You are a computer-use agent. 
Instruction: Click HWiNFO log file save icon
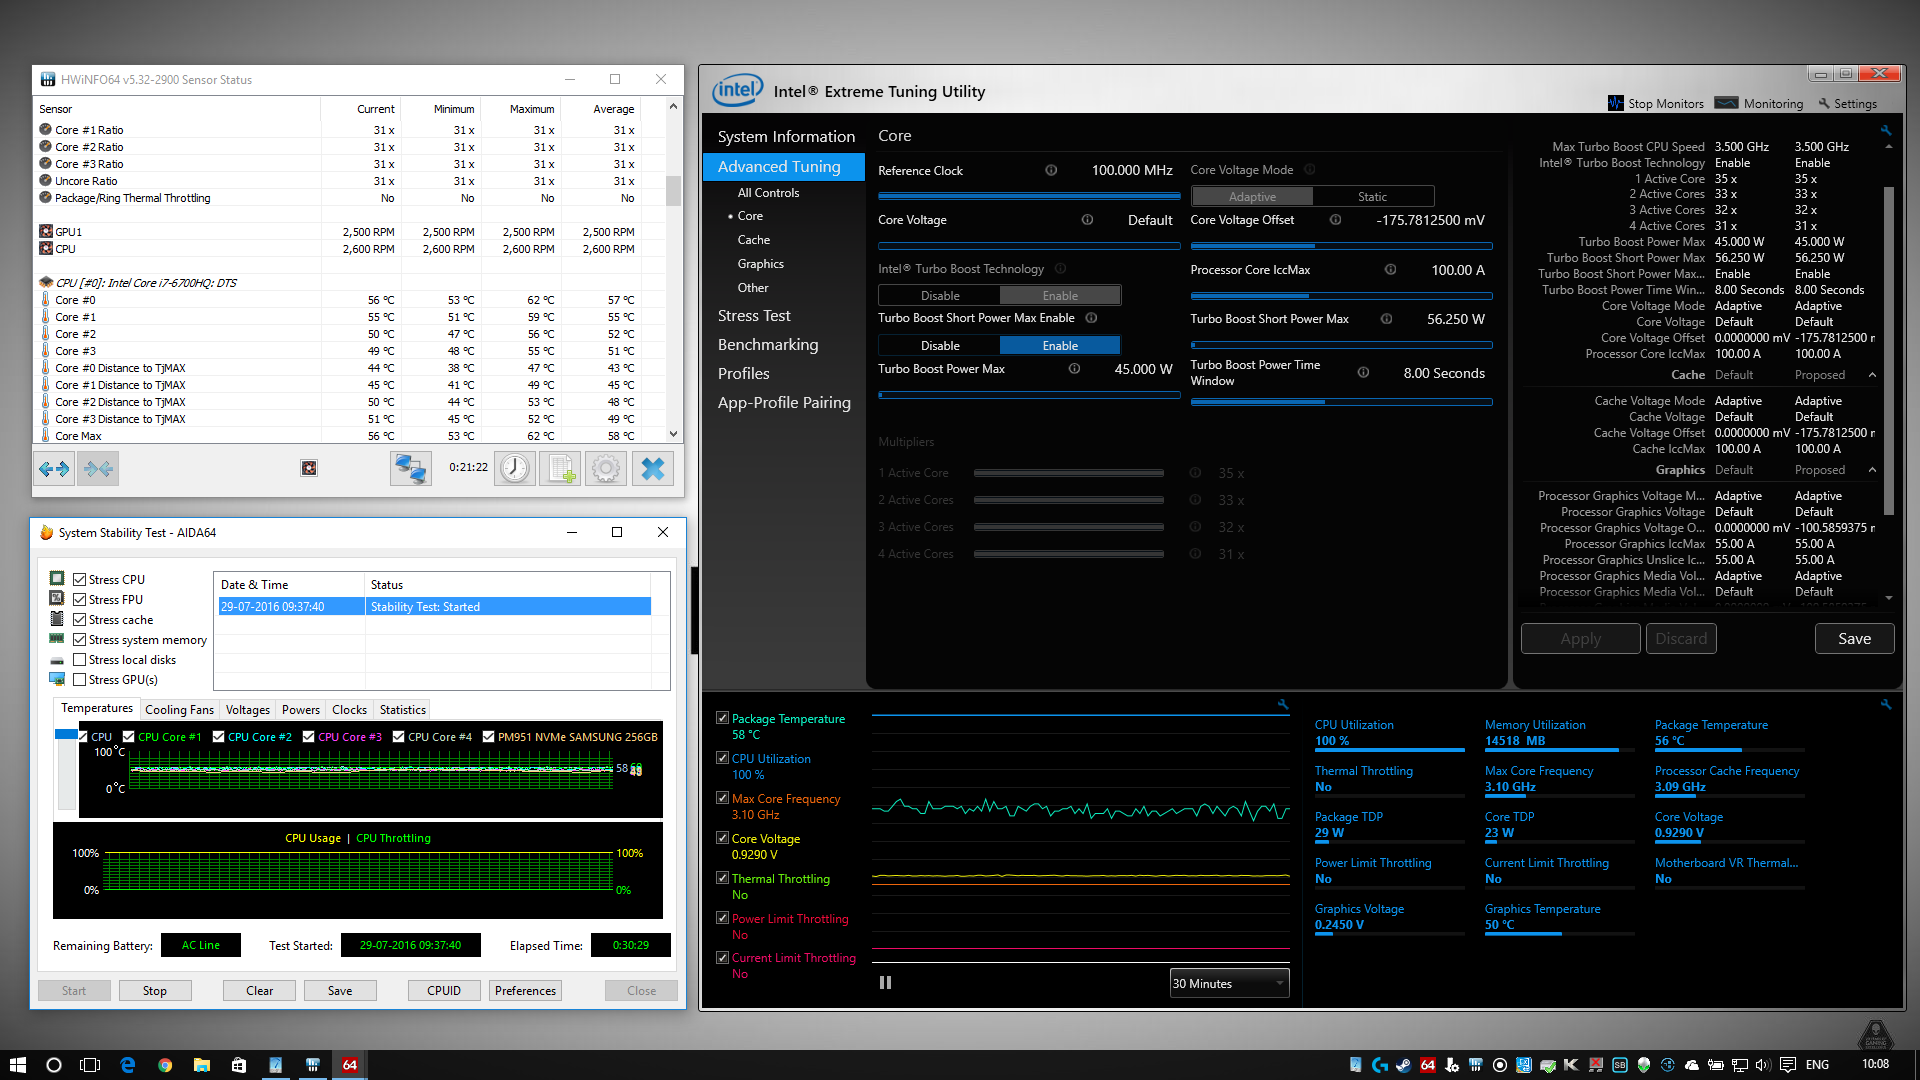tap(560, 469)
